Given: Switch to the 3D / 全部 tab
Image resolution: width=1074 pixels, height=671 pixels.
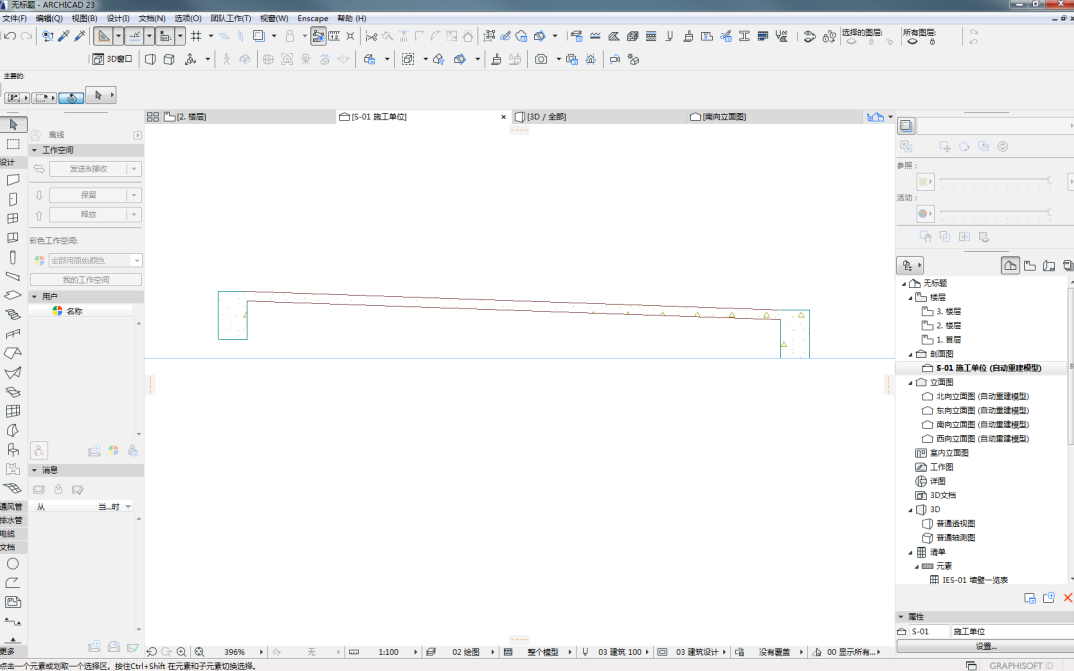Looking at the screenshot, I should 599,117.
